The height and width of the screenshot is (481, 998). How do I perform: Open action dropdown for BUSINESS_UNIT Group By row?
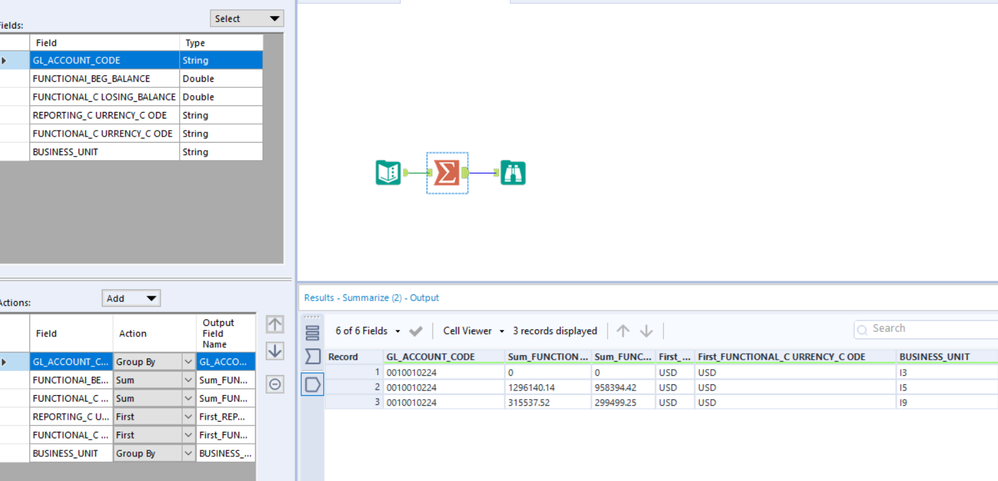tap(188, 454)
